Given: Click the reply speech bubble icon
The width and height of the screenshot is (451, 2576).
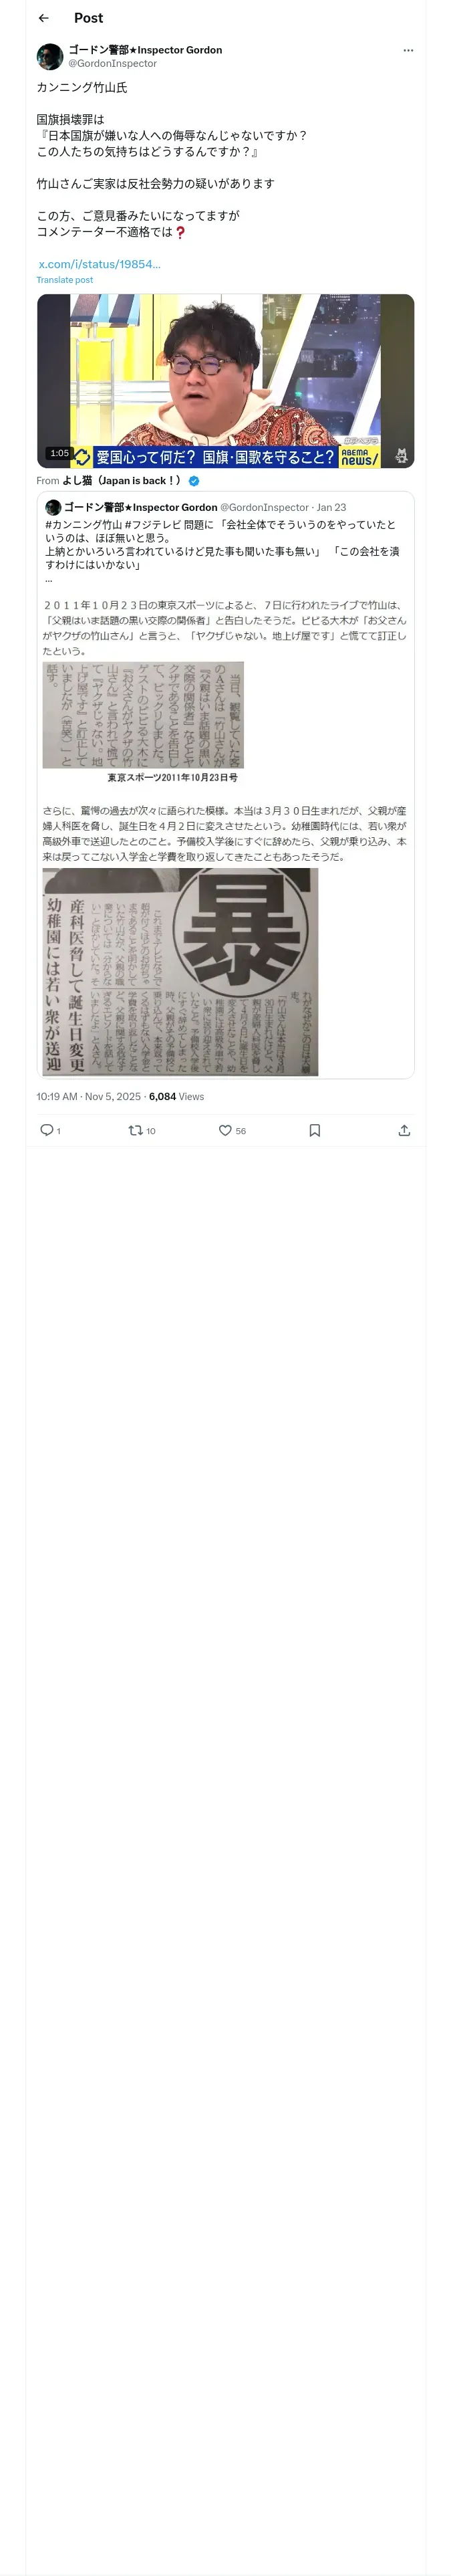Looking at the screenshot, I should point(46,1130).
